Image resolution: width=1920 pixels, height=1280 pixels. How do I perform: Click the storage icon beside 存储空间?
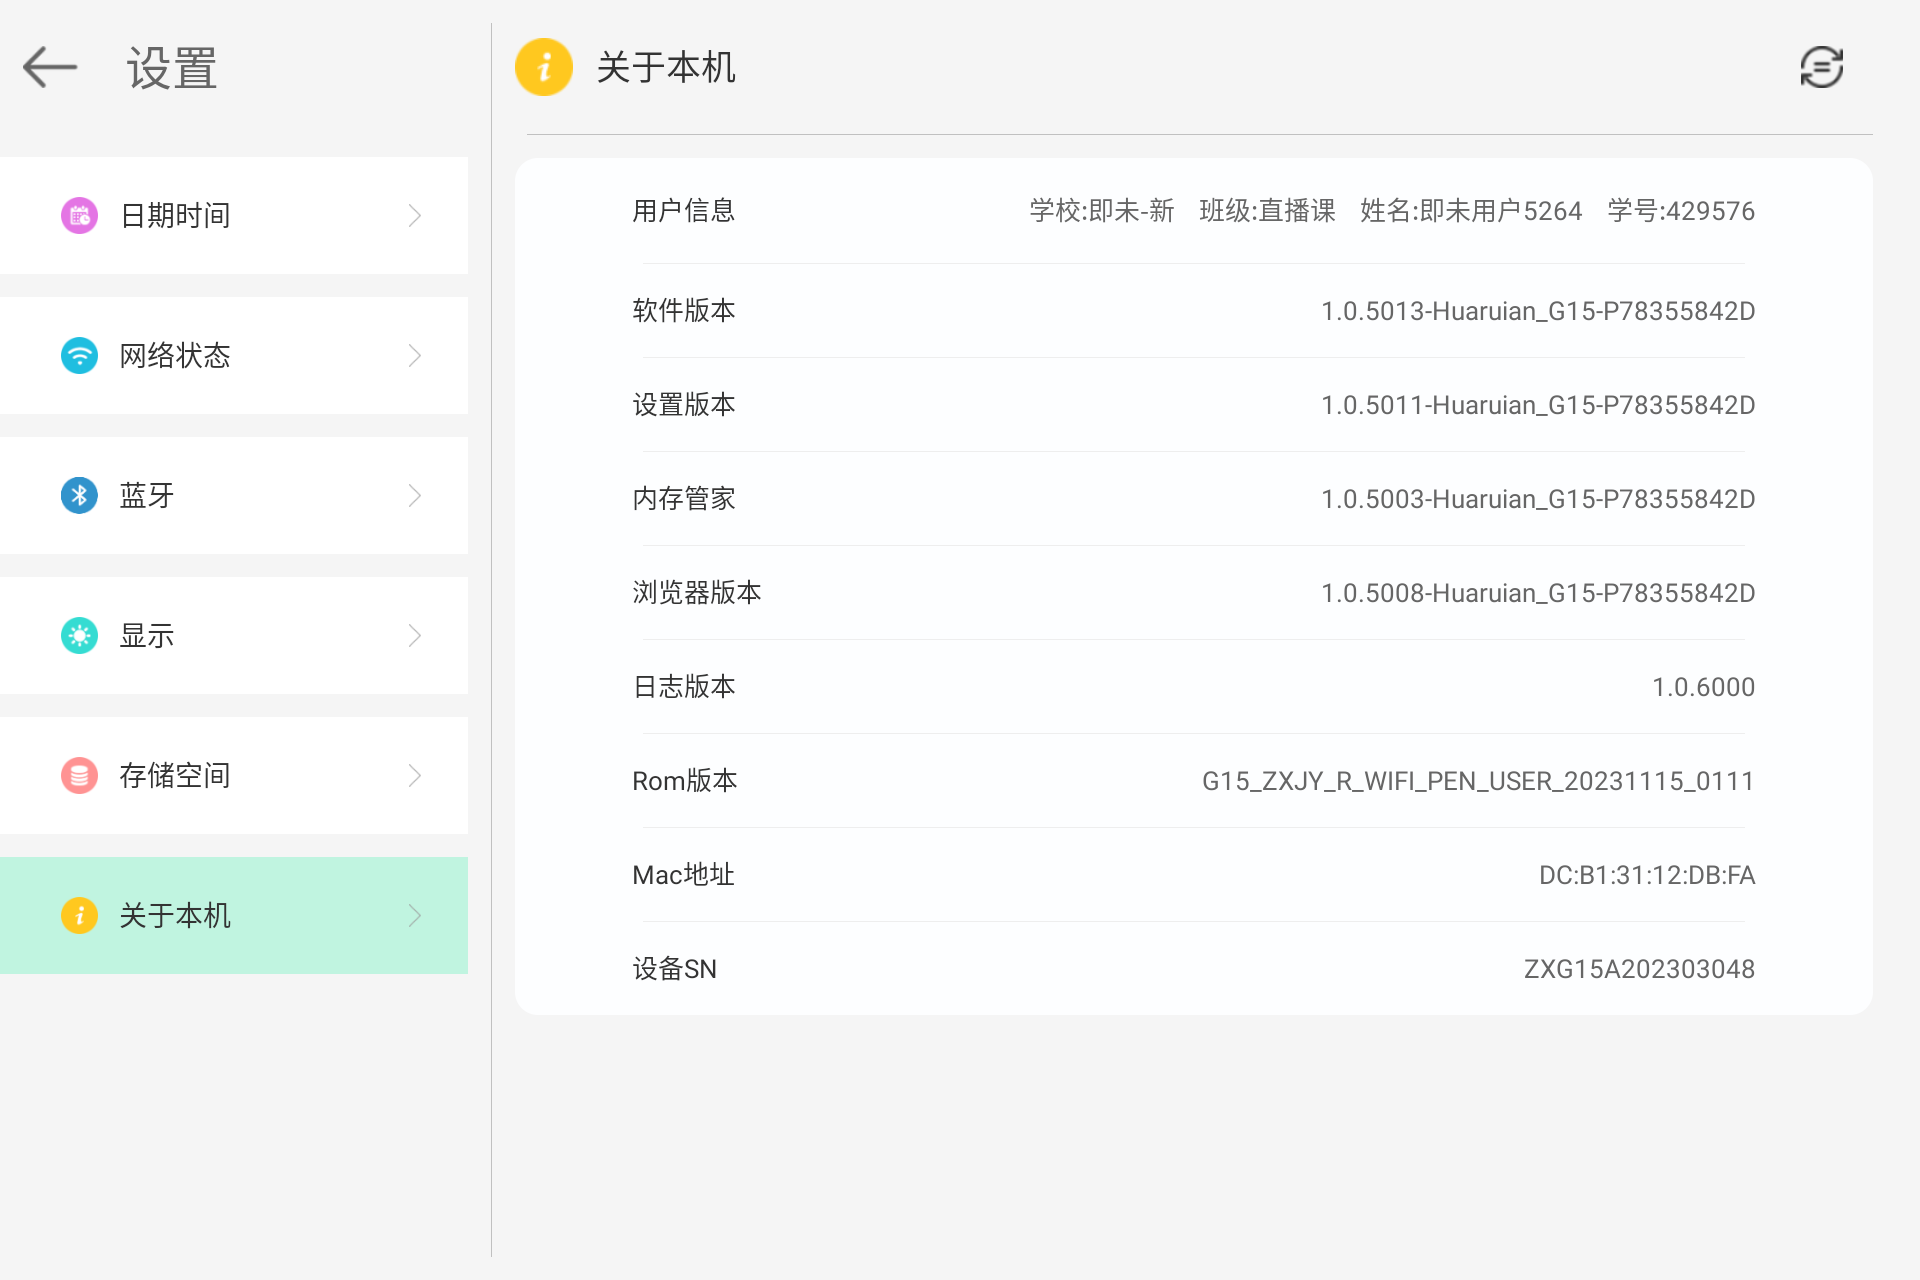point(79,775)
